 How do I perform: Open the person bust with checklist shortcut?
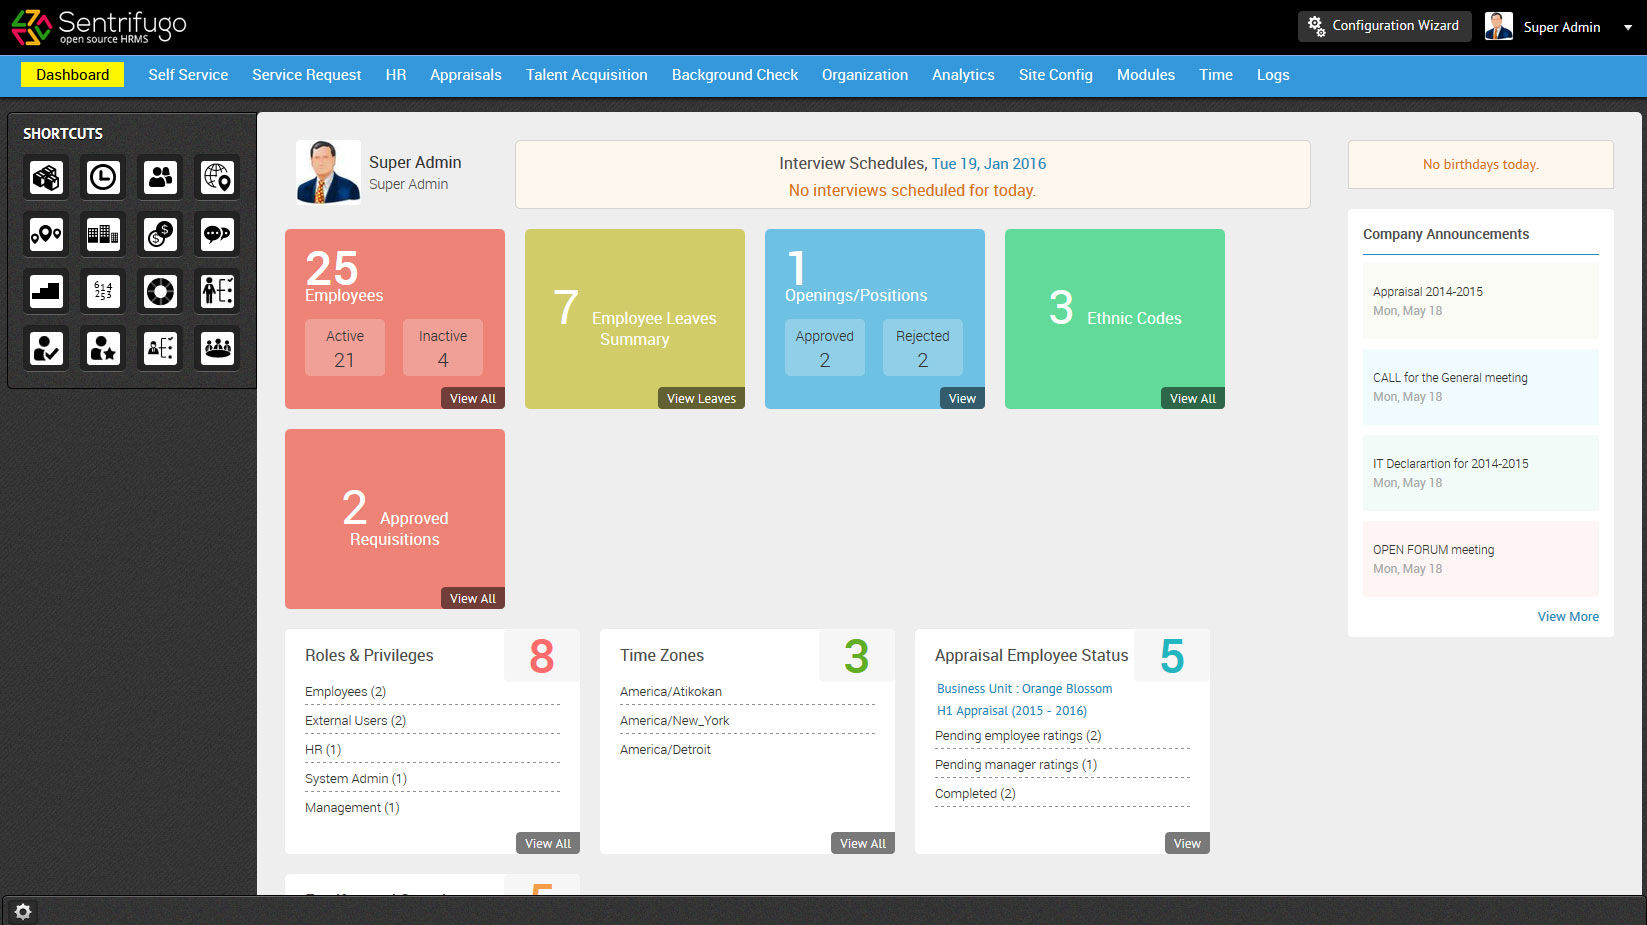(160, 349)
